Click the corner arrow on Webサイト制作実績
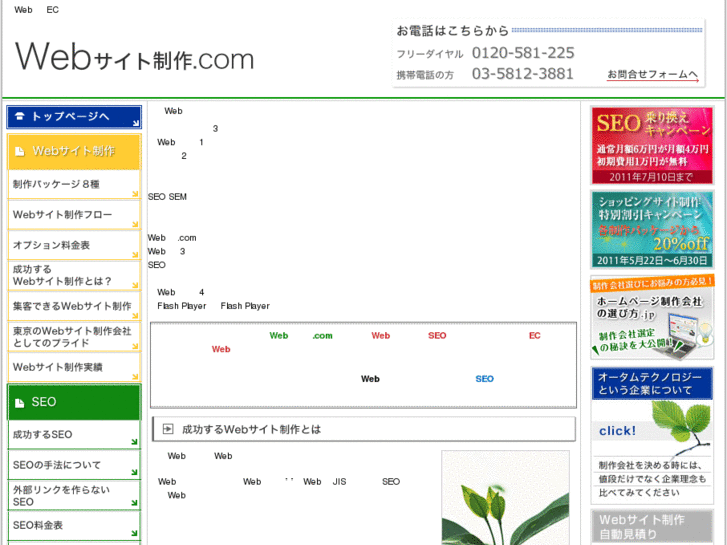Viewport: 727px width, 545px height. click(135, 377)
